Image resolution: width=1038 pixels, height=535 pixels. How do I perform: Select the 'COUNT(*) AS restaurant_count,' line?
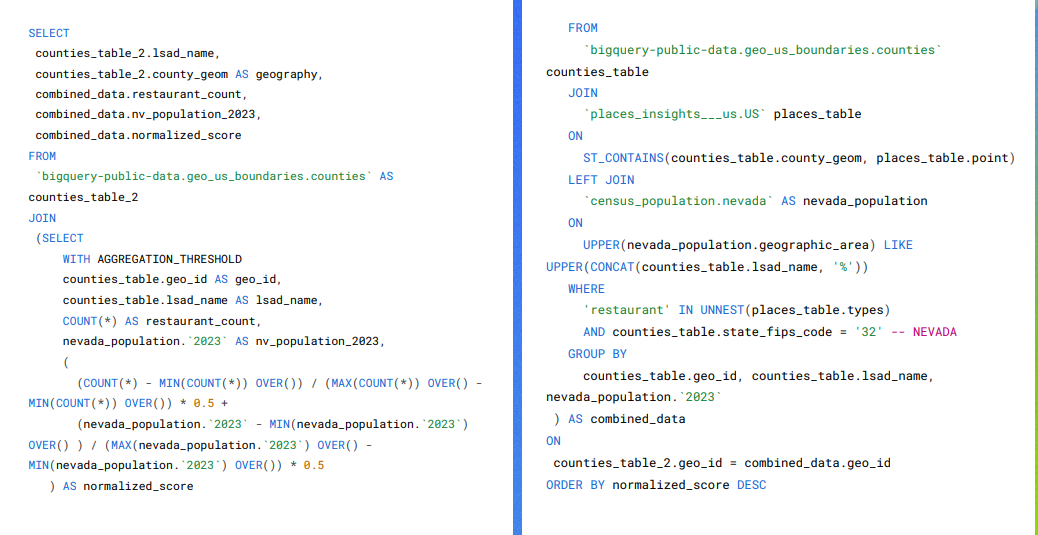162,321
